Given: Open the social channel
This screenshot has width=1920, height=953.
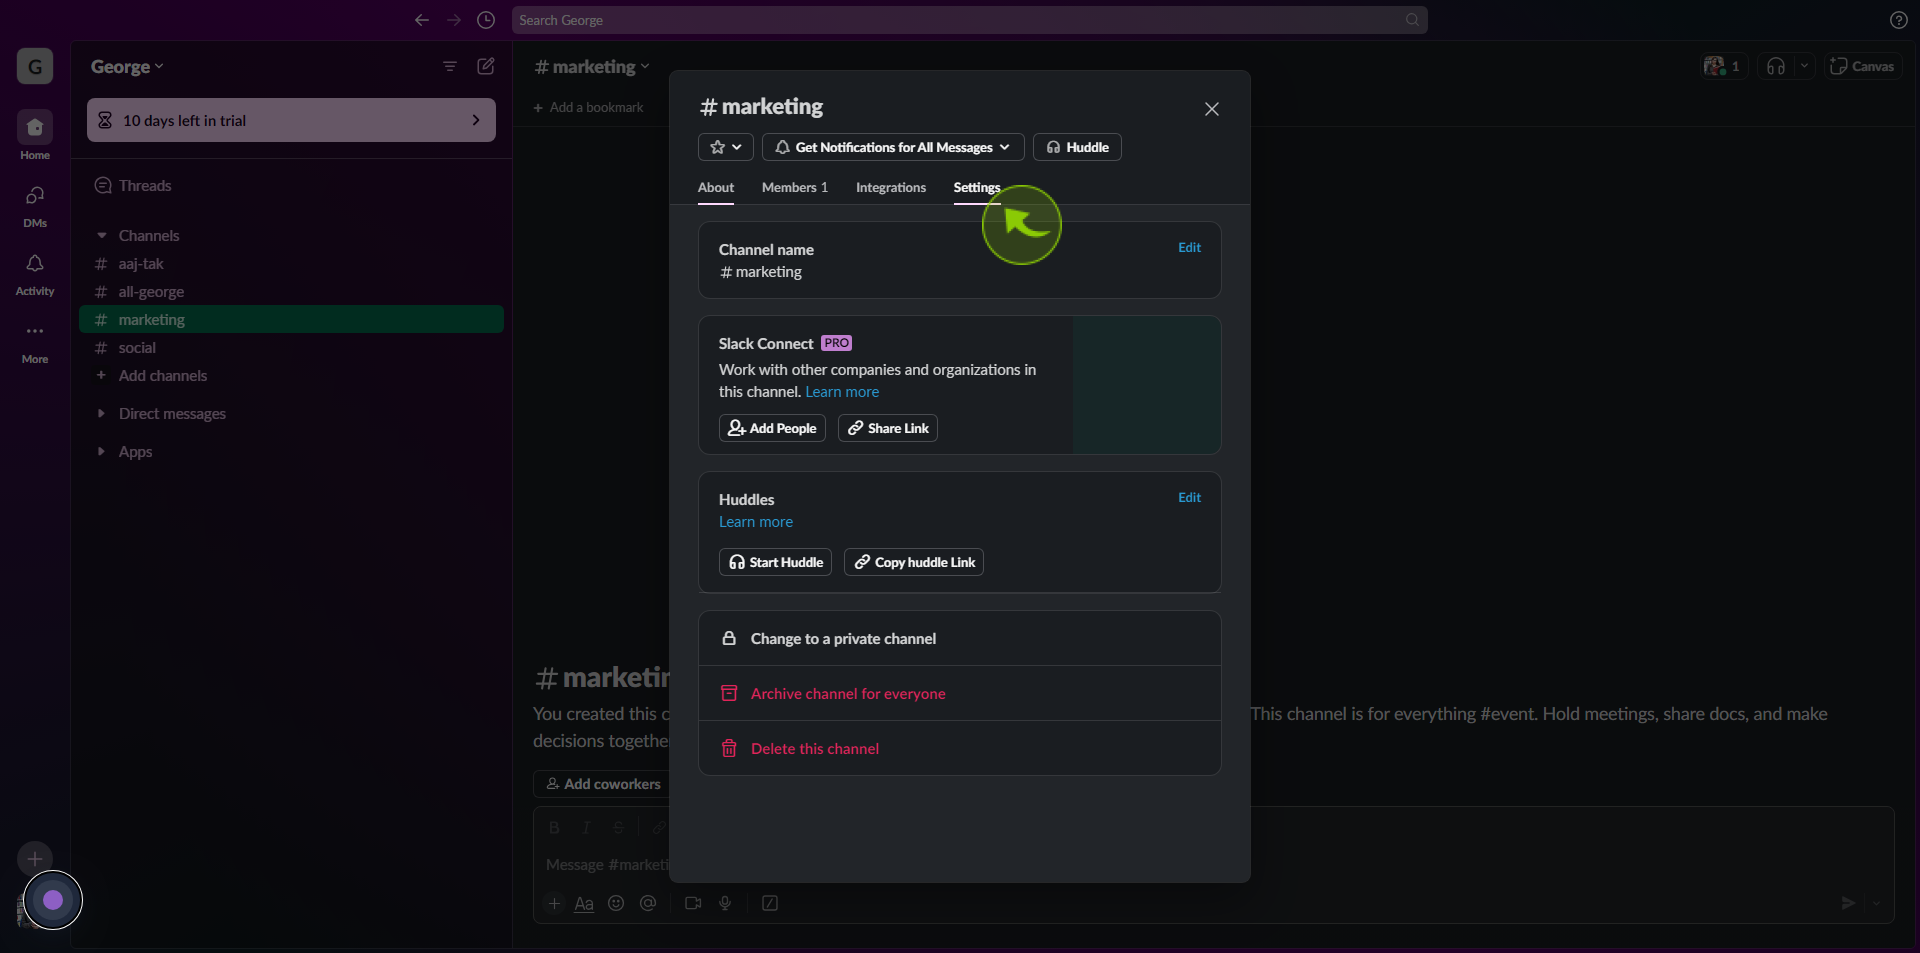Looking at the screenshot, I should (291, 348).
